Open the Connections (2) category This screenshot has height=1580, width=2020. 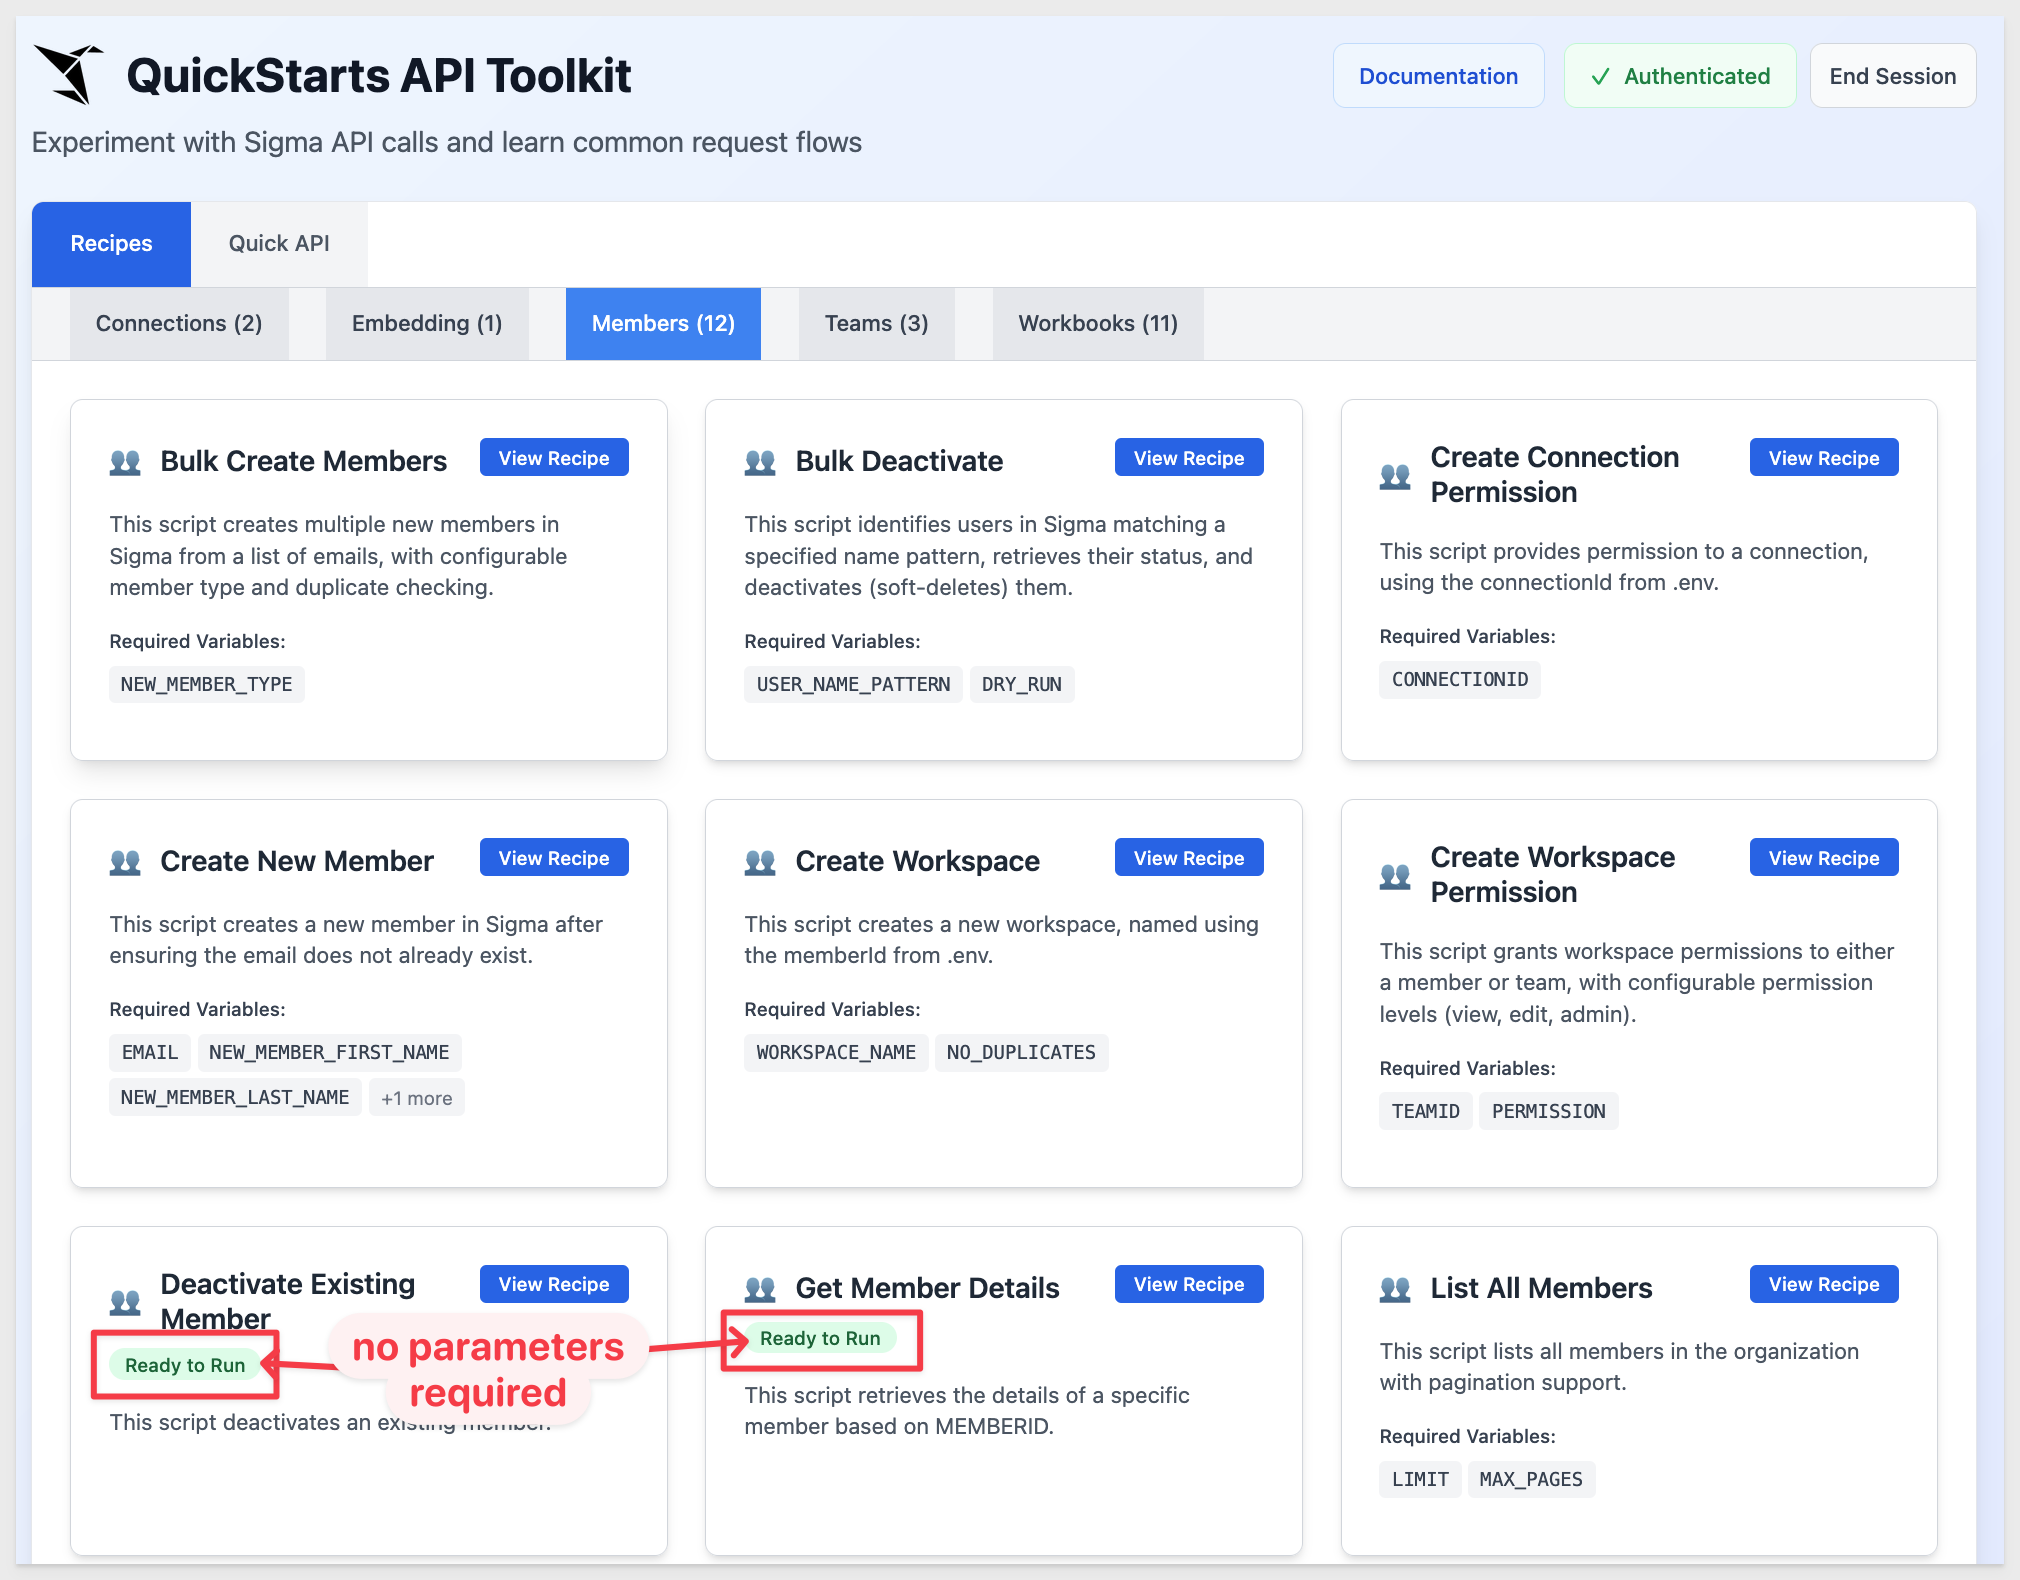(x=179, y=324)
